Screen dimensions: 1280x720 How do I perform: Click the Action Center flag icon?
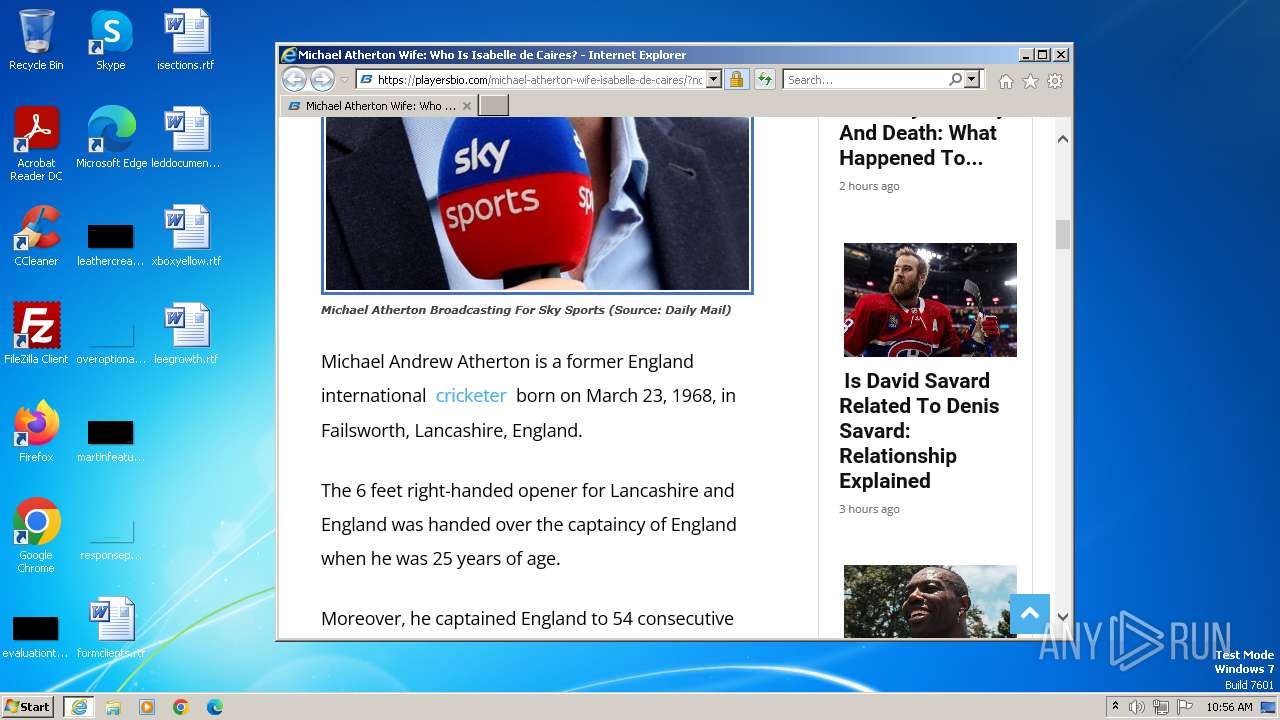(x=1185, y=707)
